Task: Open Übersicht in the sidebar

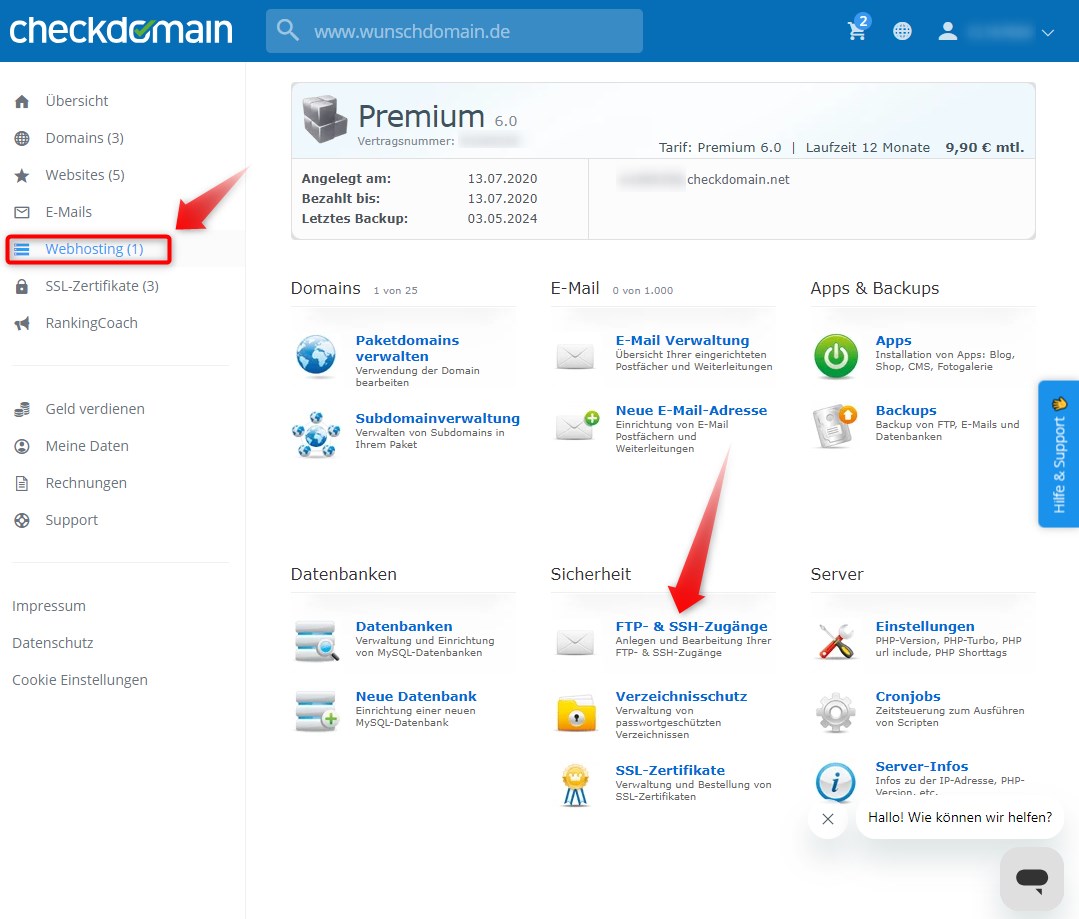Action: [76, 101]
